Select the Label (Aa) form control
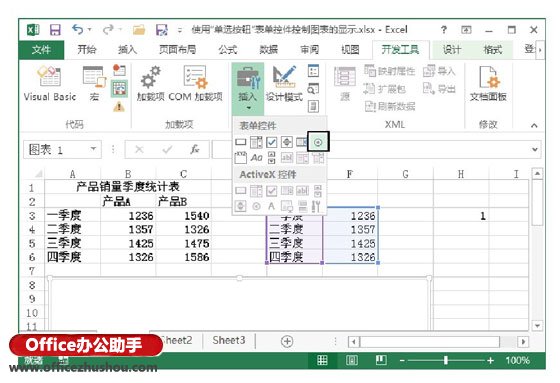The image size is (560, 383). (x=256, y=158)
